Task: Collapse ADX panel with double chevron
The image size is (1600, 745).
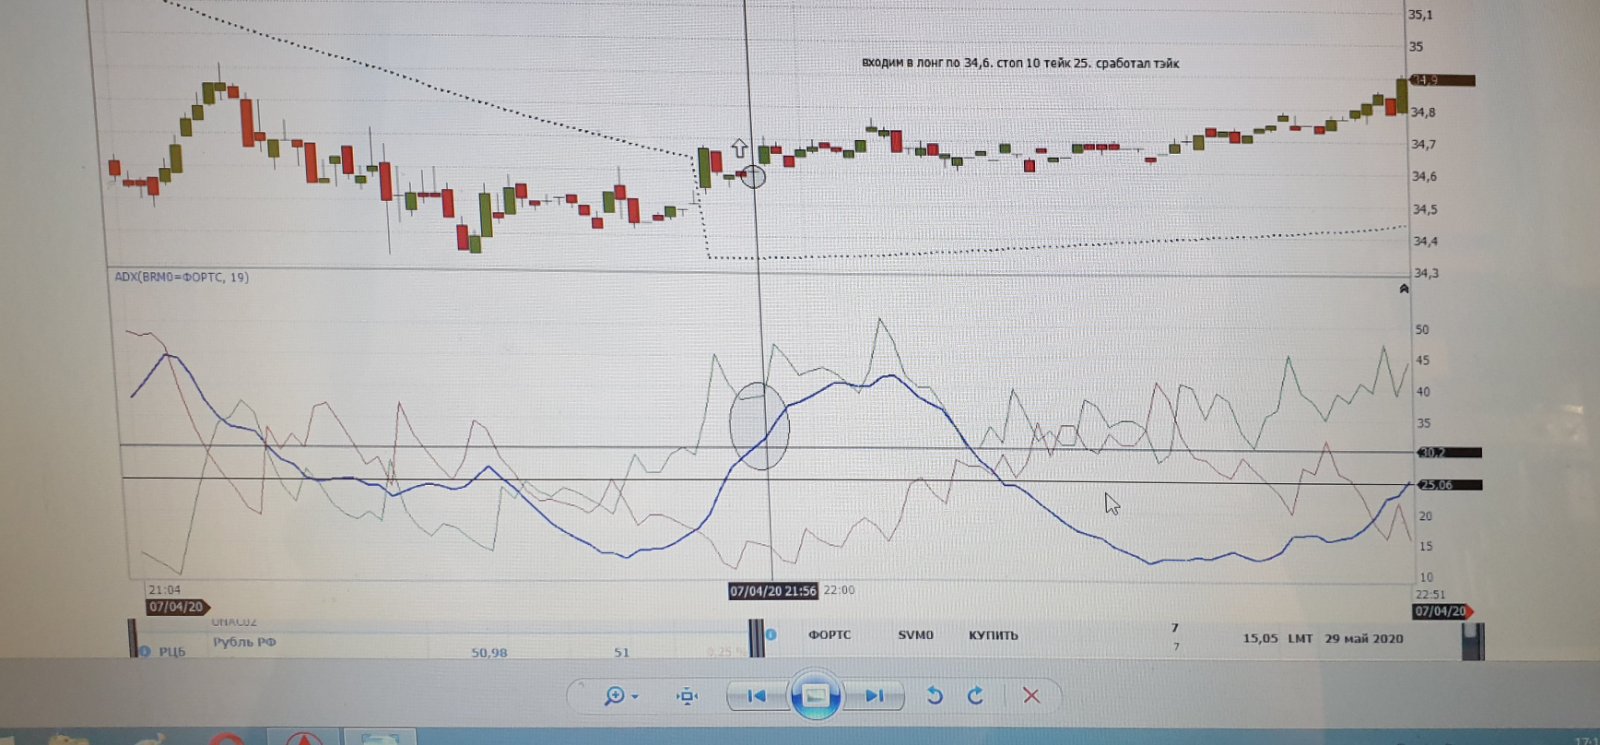Action: [x=1404, y=289]
